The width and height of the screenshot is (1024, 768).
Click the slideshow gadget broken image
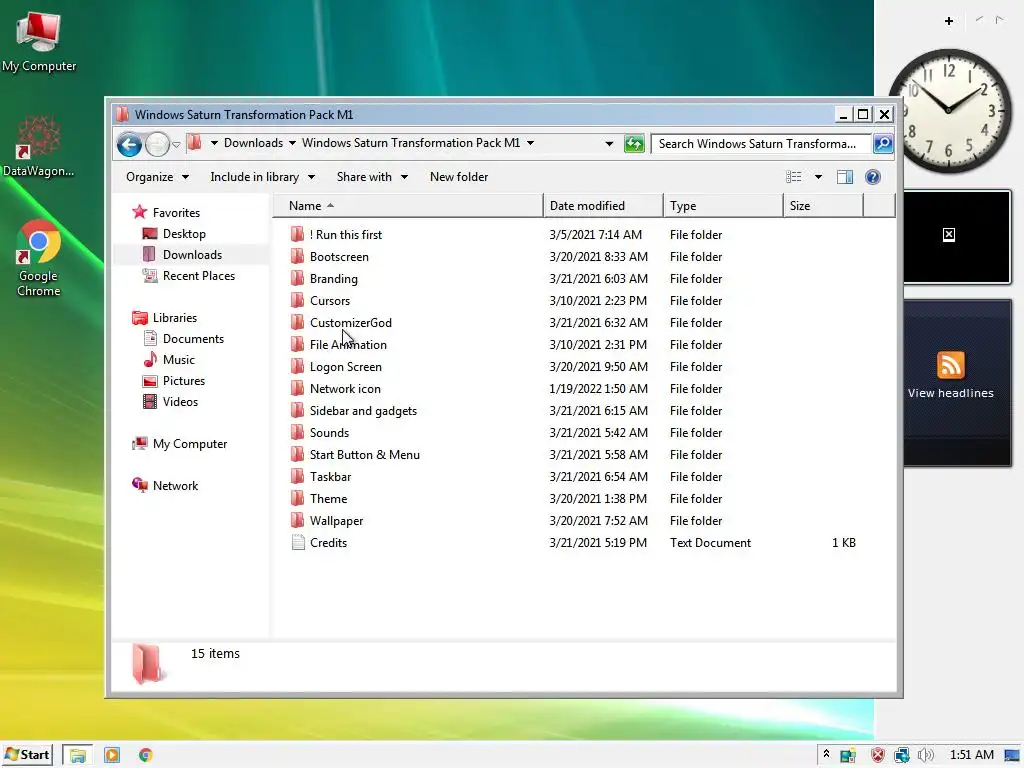[949, 235]
